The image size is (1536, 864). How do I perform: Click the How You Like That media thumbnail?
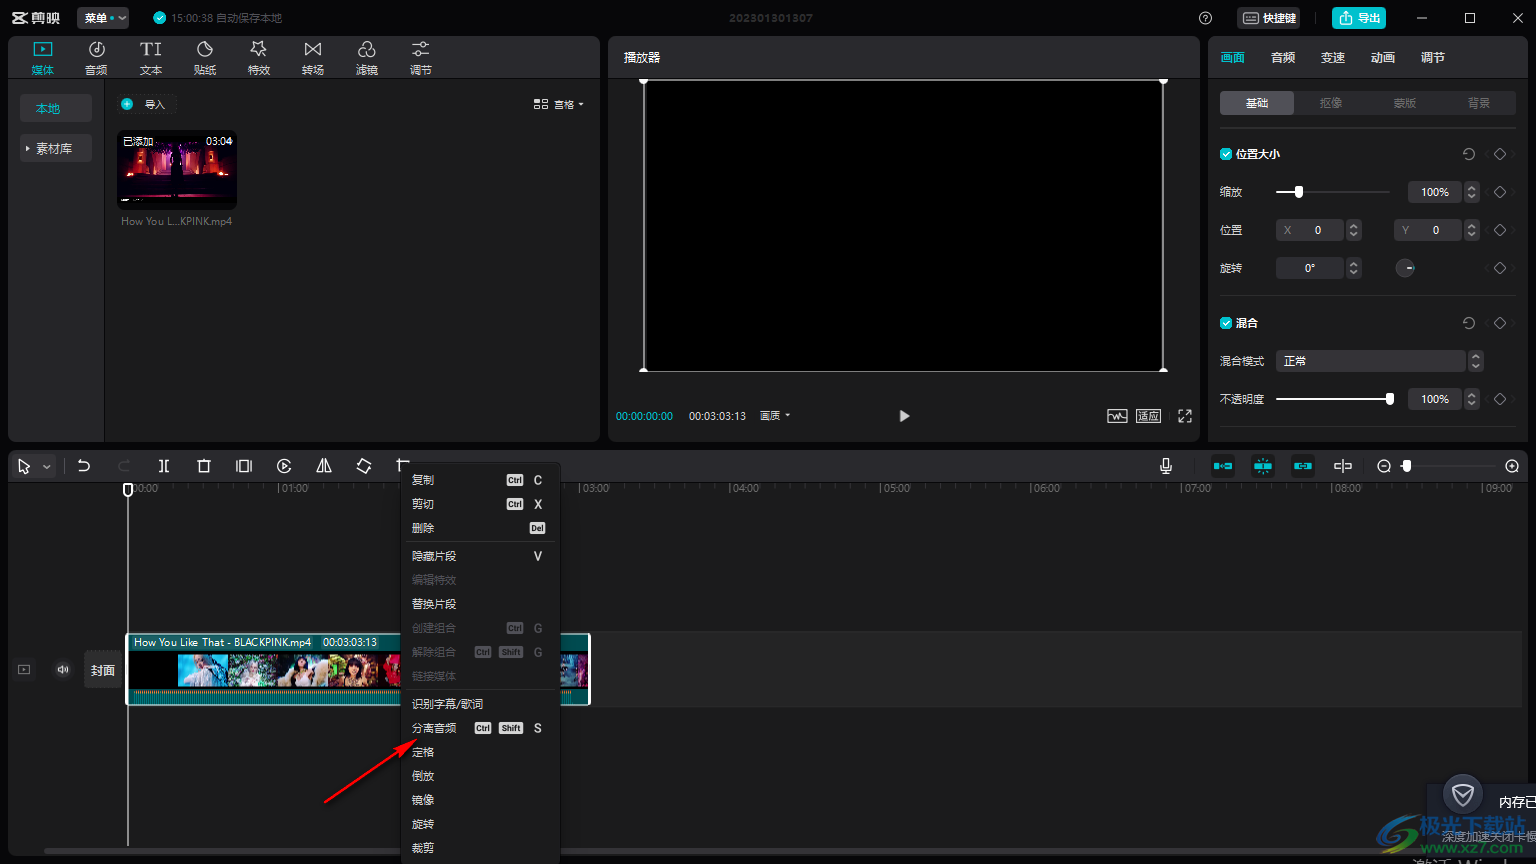point(177,169)
